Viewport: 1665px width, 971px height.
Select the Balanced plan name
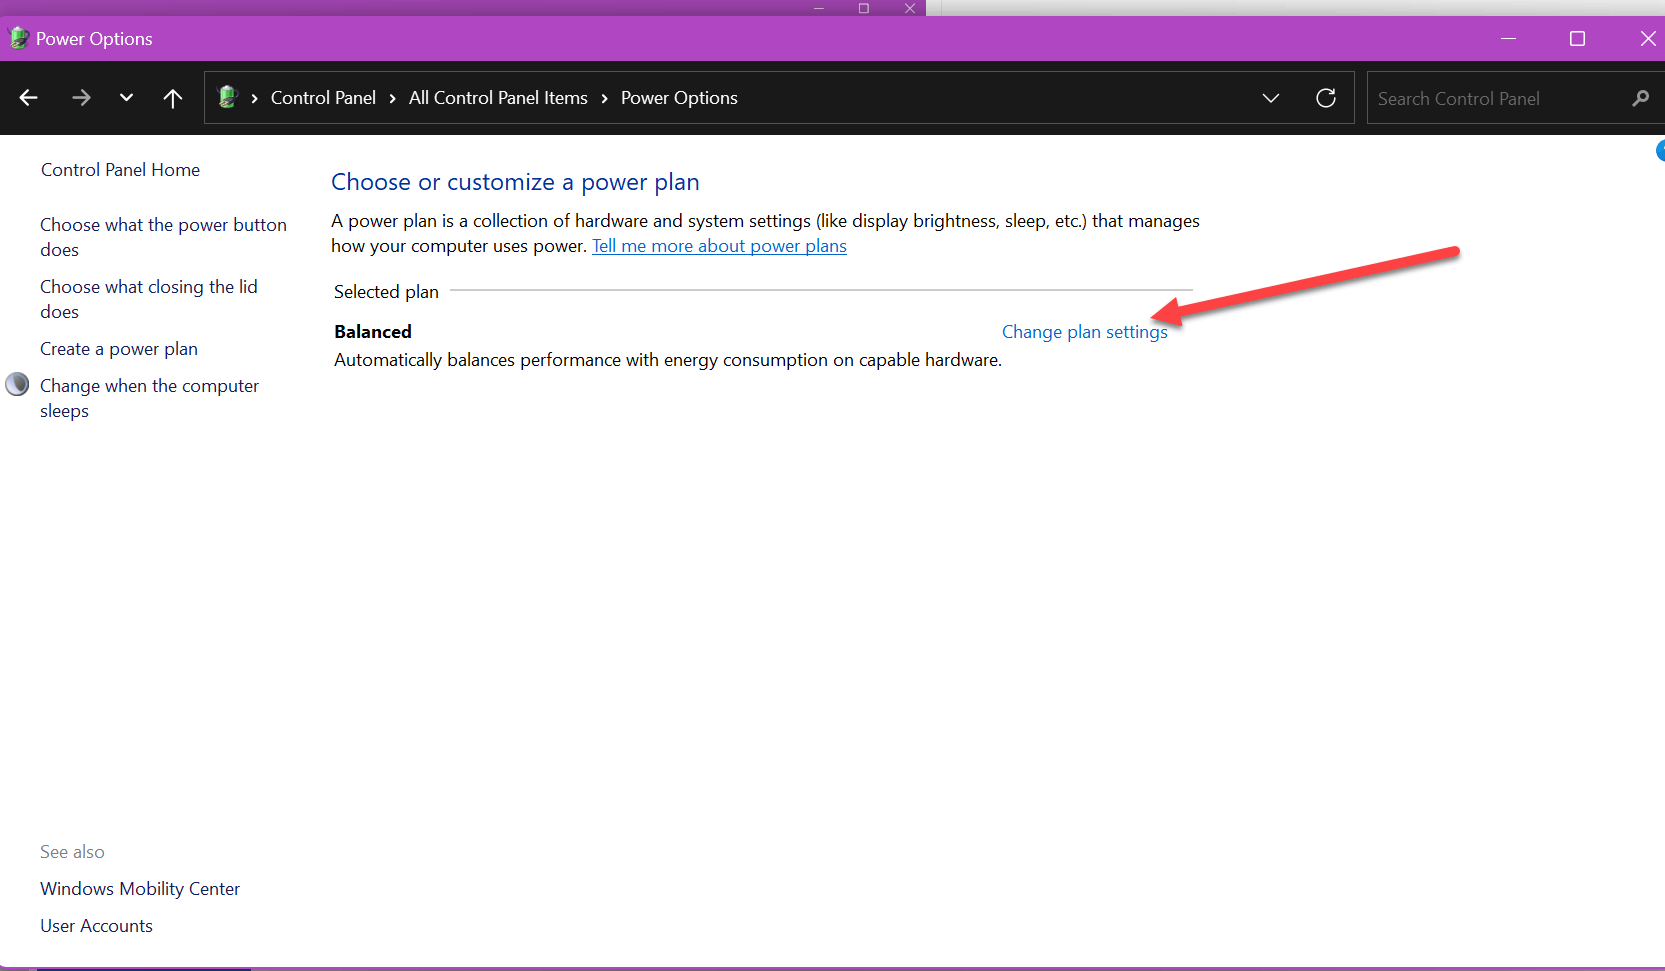click(x=373, y=332)
